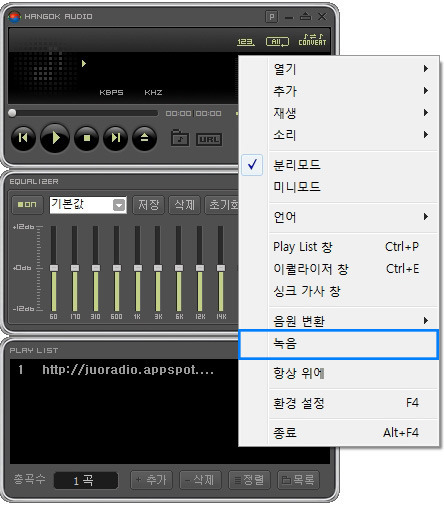Click the 목록 playlist list button

pos(298,480)
